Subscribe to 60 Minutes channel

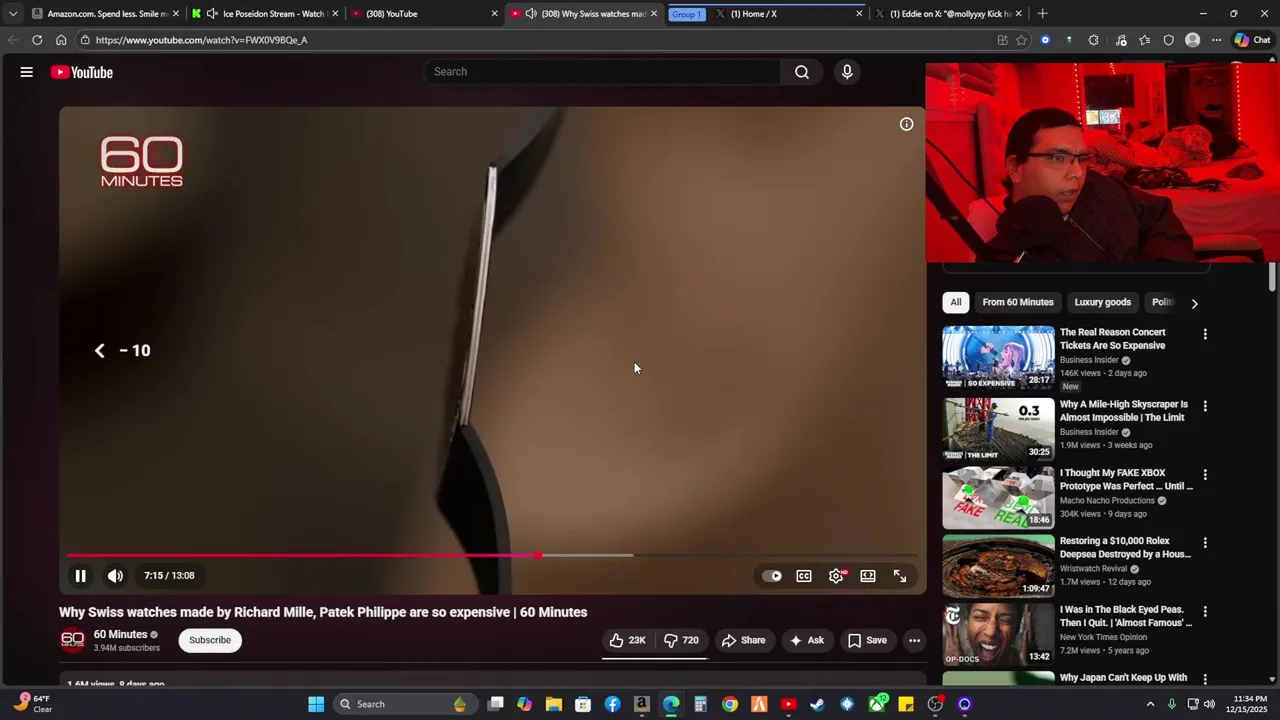coord(210,640)
